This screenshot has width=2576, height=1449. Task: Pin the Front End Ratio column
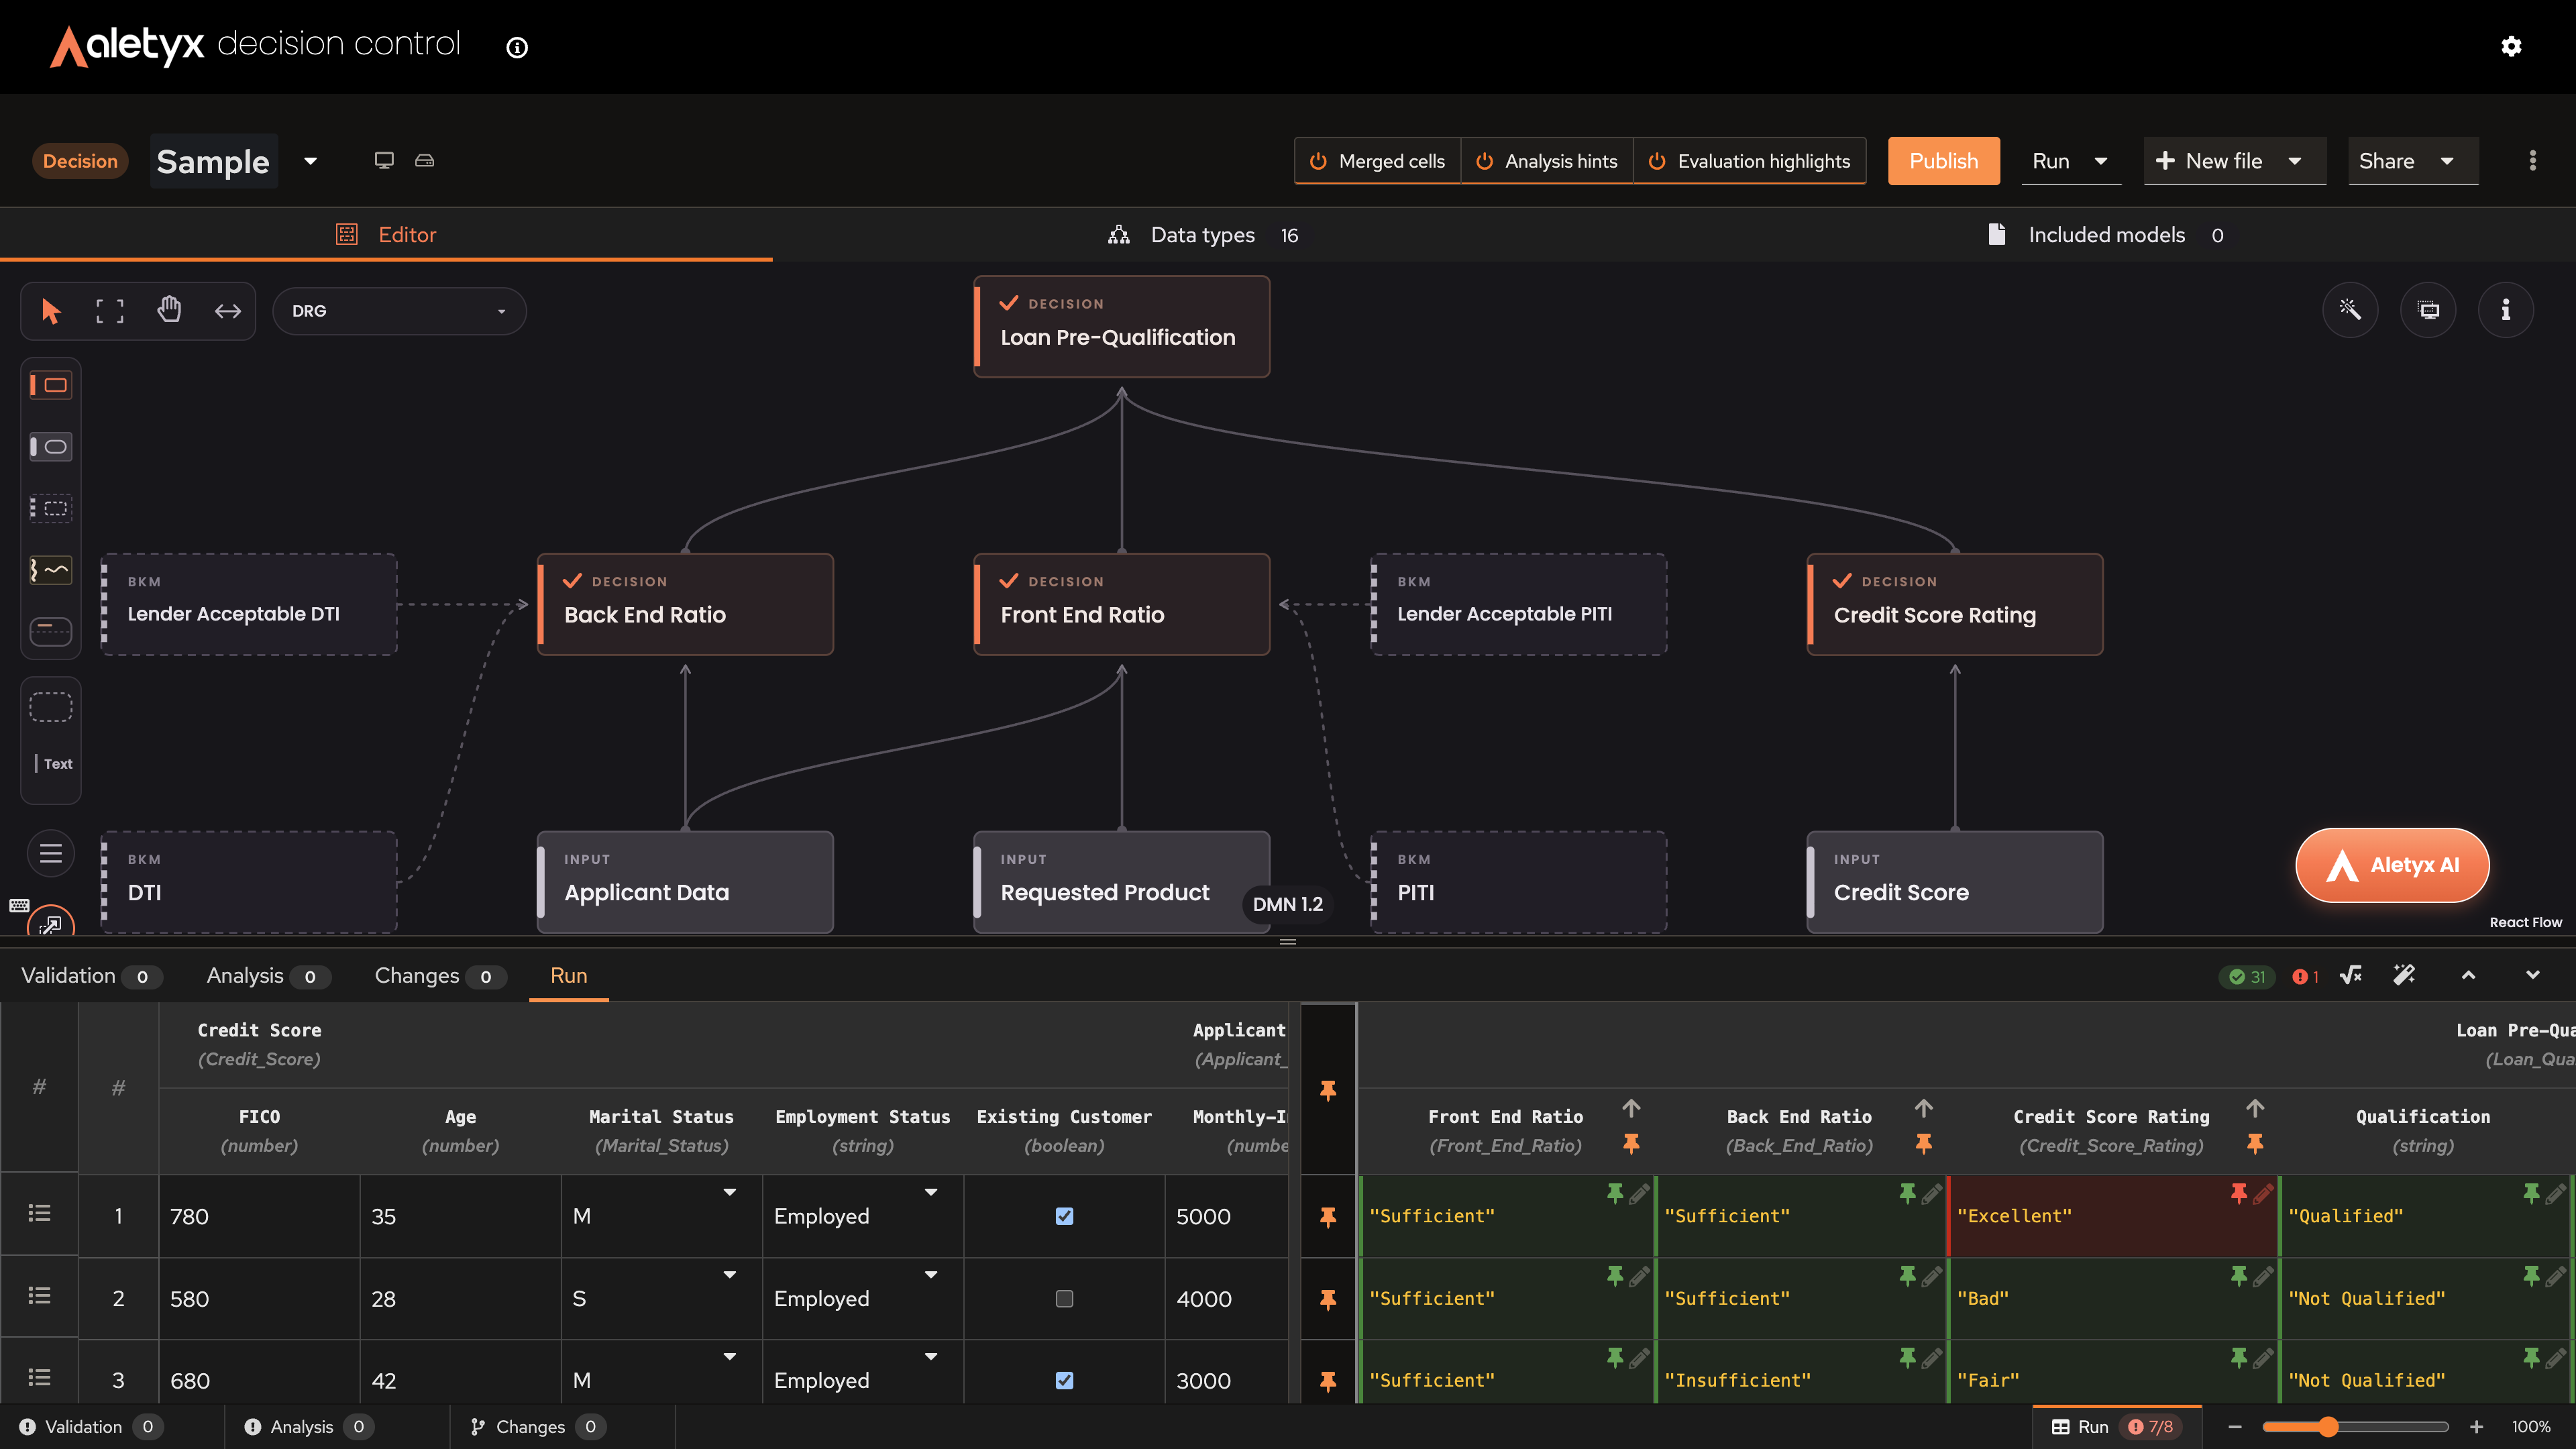click(1631, 1143)
